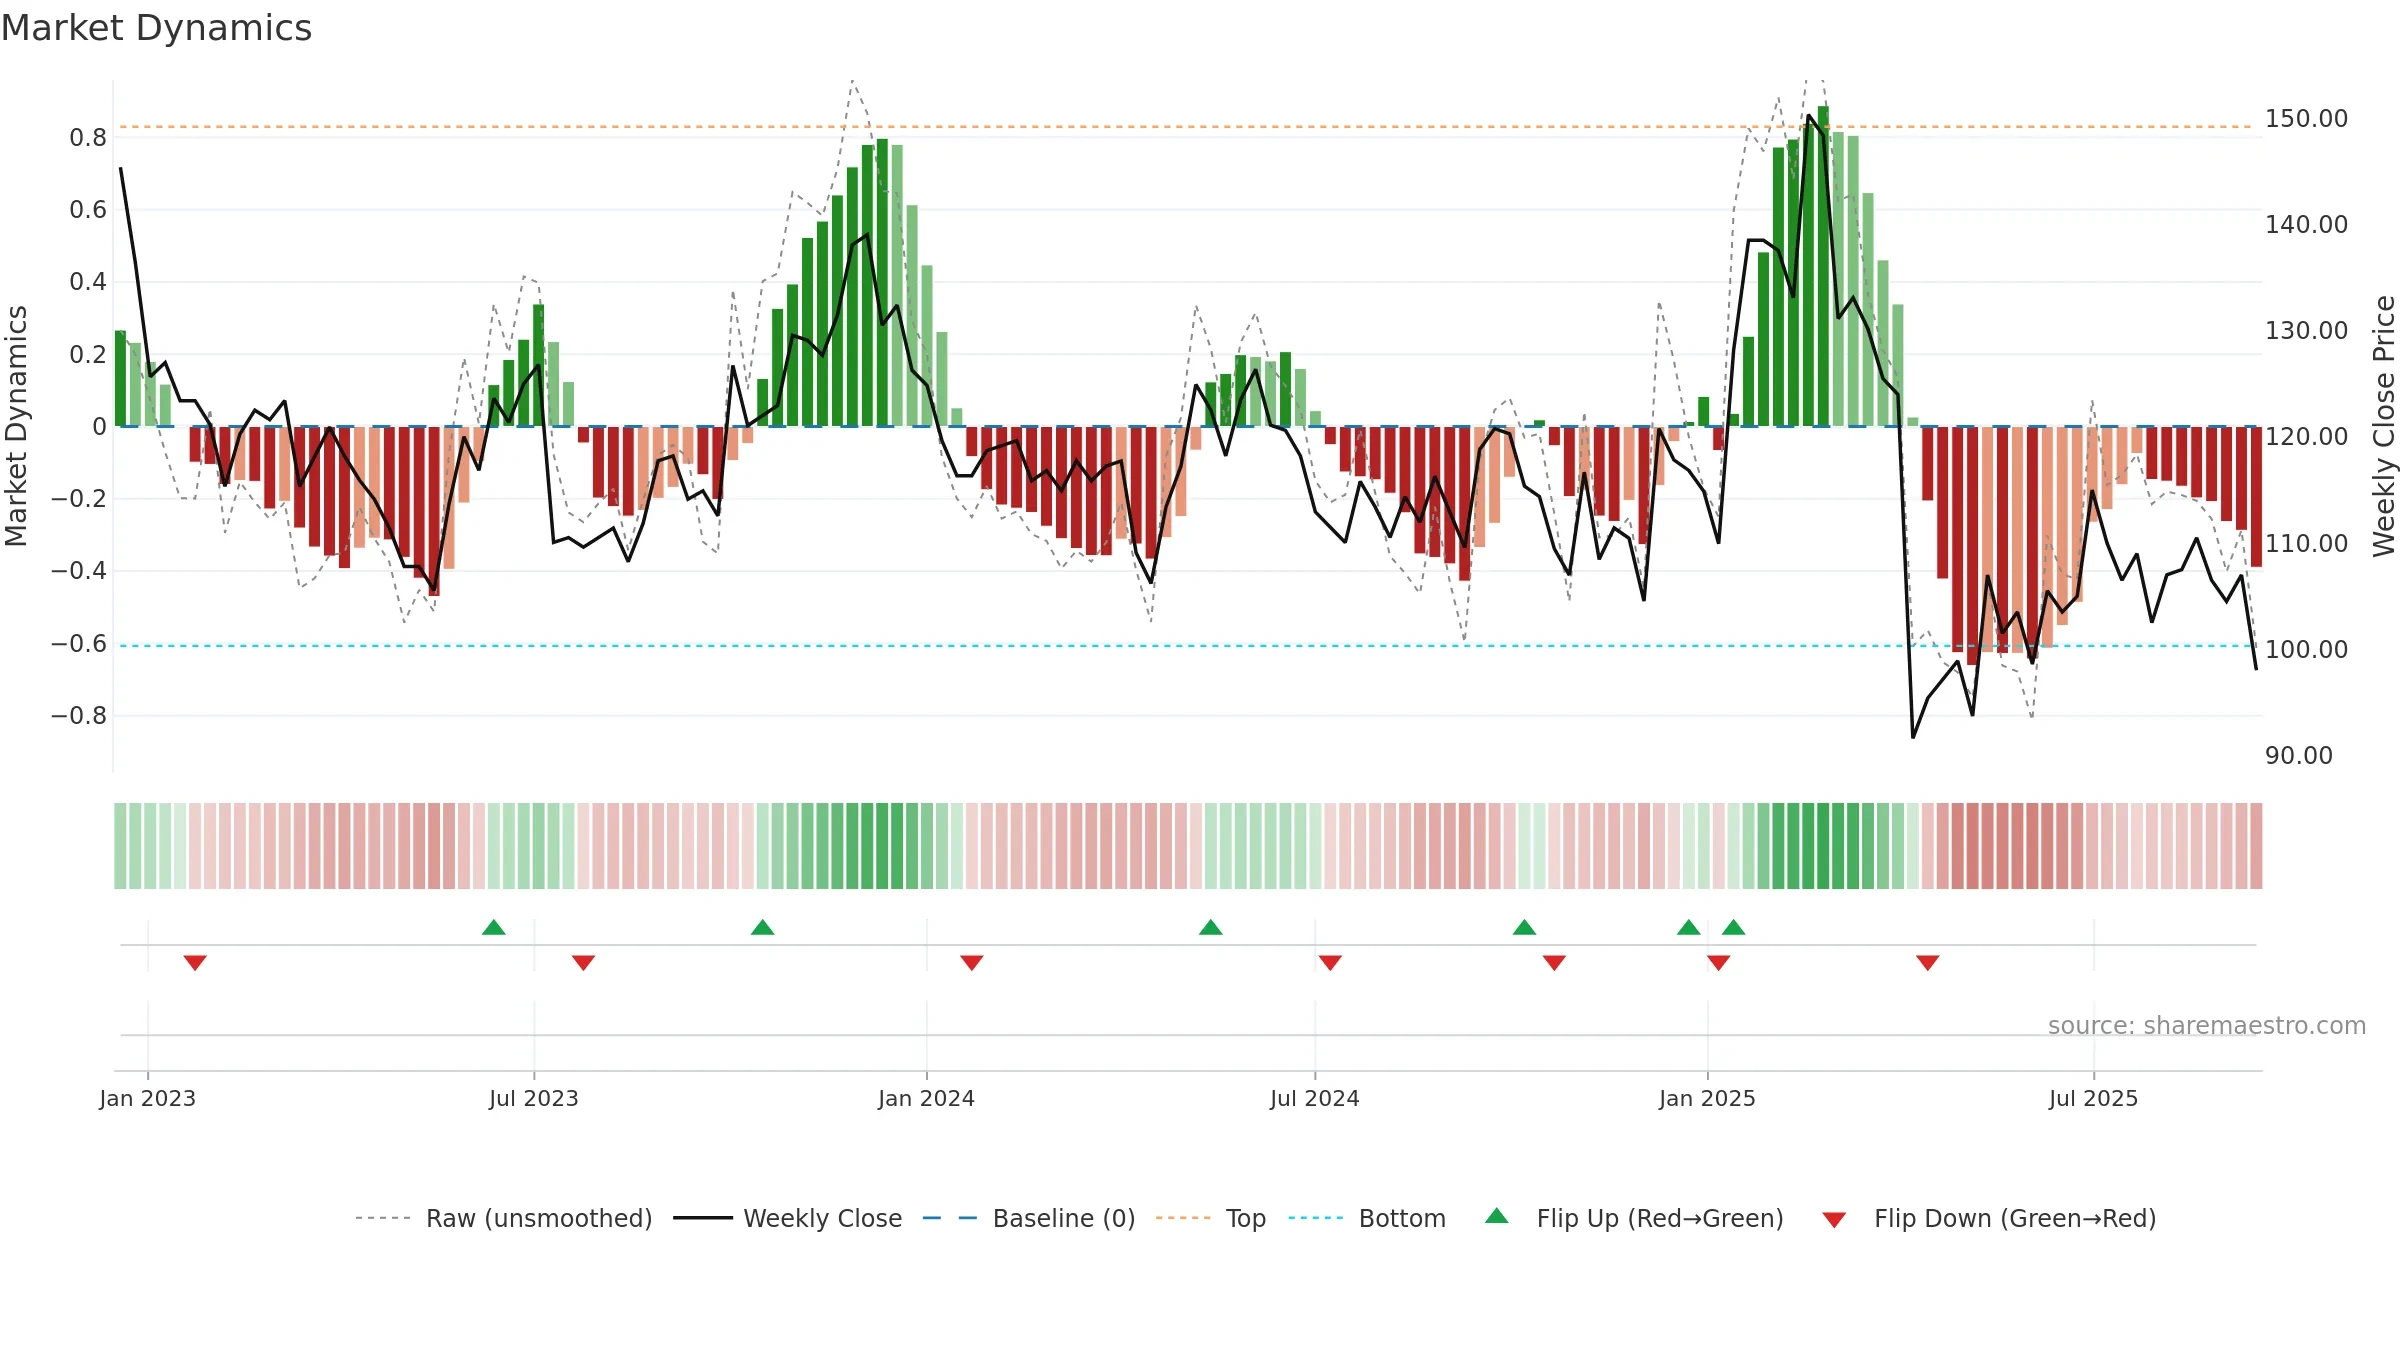Image resolution: width=2400 pixels, height=1350 pixels.
Task: Click the 0.6 left axis label
Action: [x=88, y=209]
